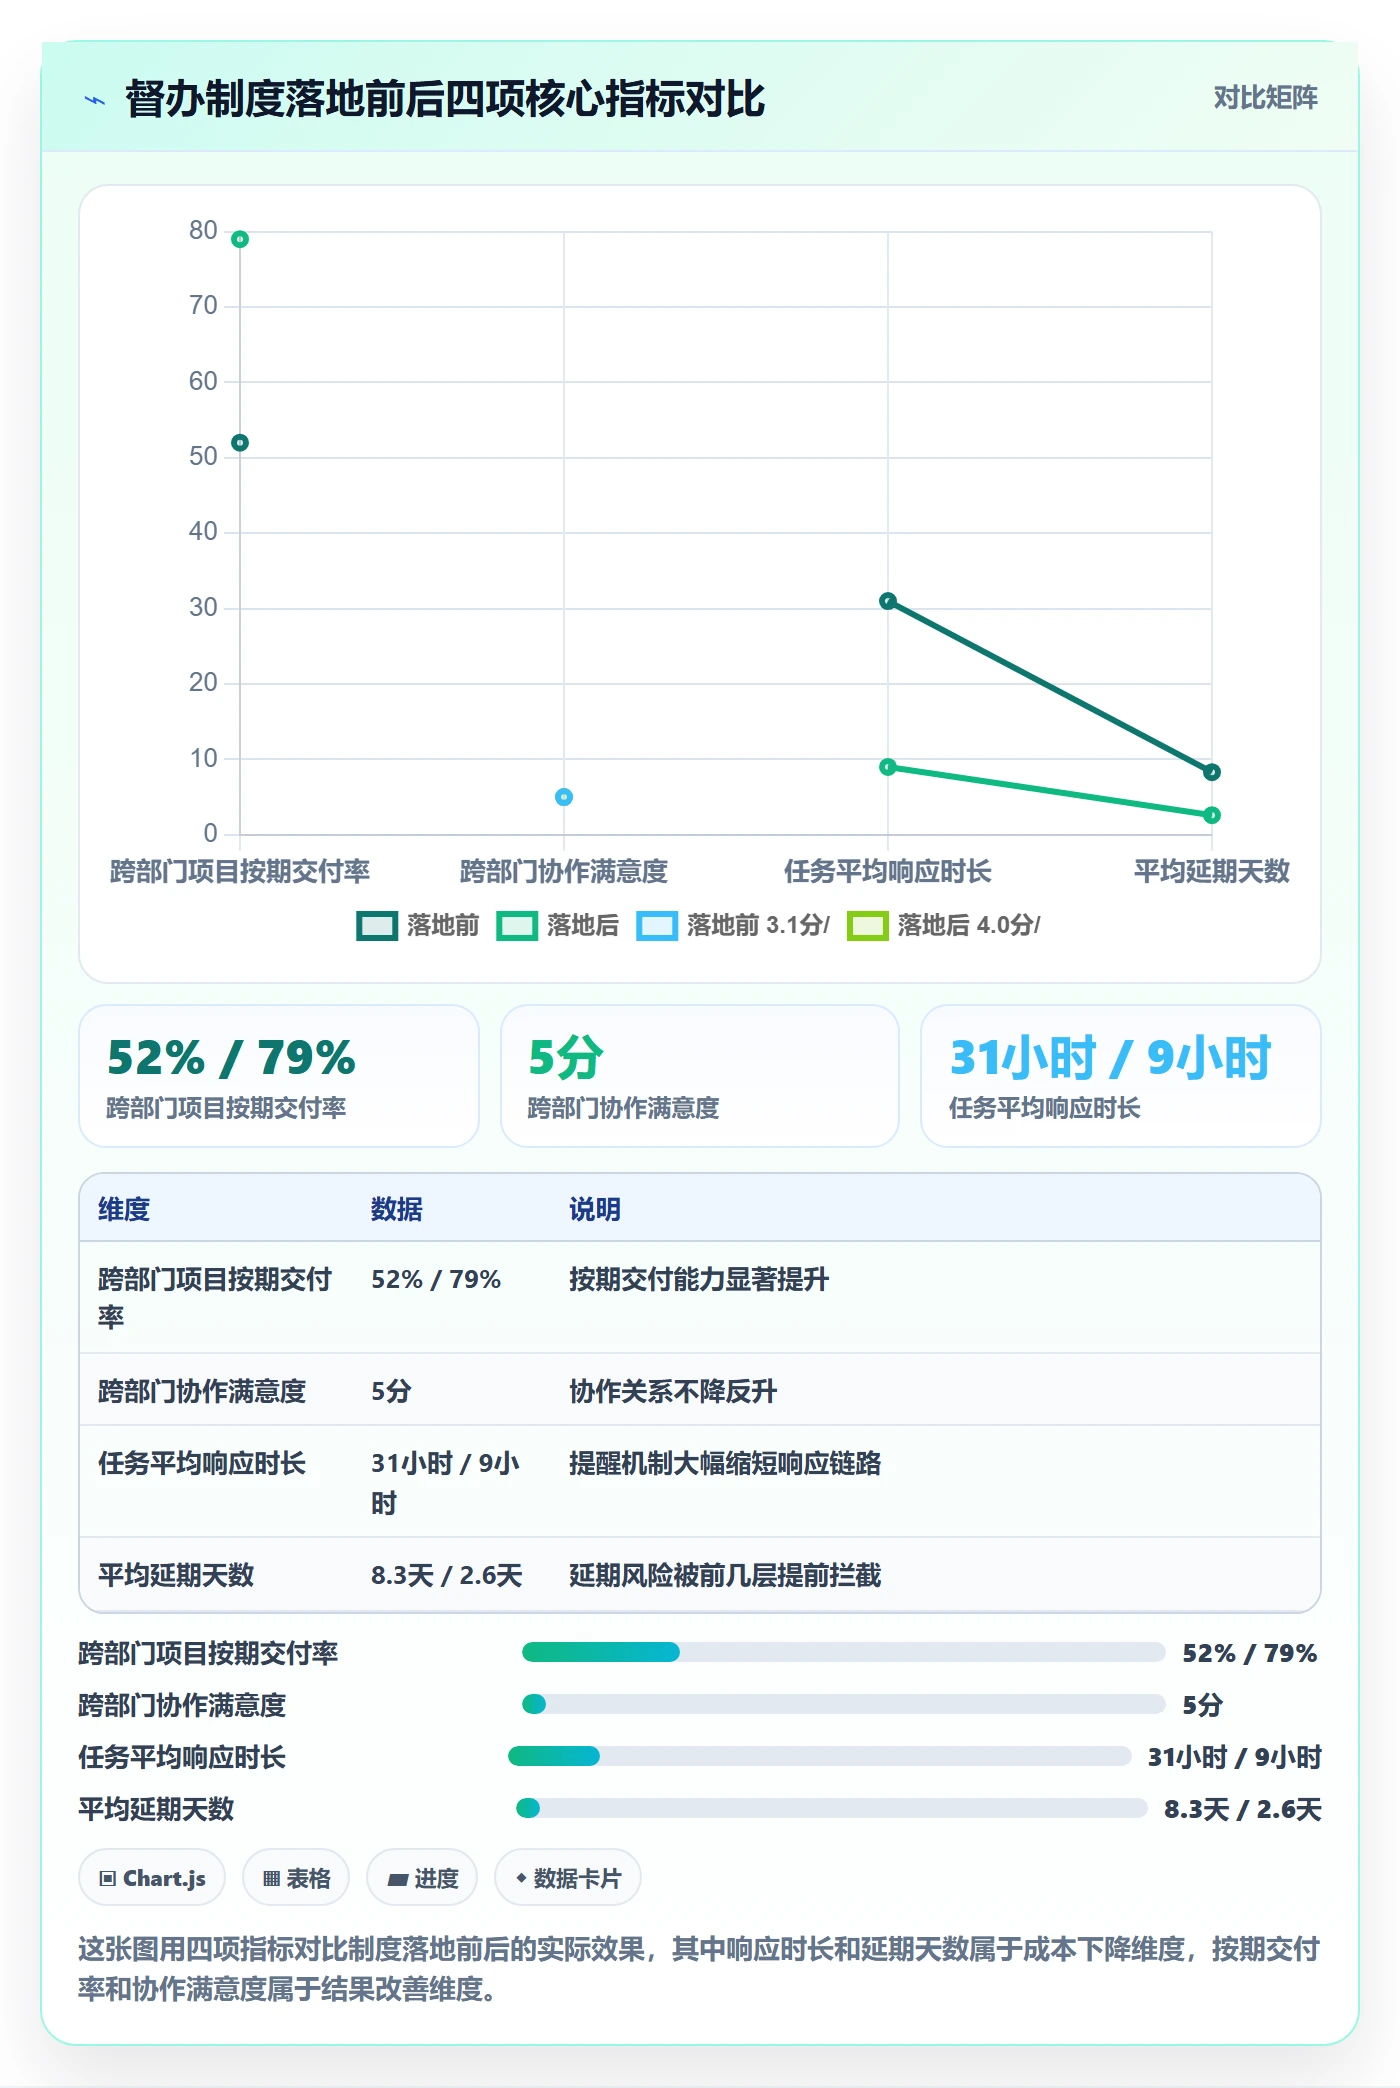The image size is (1400, 2088).
Task: Click the 31小时 / 9小时 progress value
Action: pos(1235,1757)
